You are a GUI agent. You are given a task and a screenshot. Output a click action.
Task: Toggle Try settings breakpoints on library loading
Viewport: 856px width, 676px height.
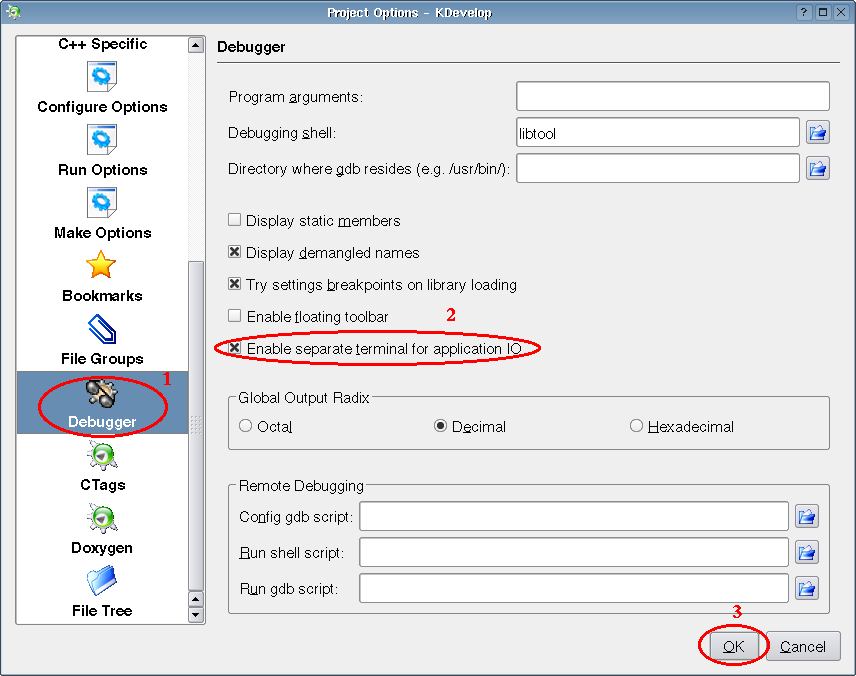pos(235,284)
